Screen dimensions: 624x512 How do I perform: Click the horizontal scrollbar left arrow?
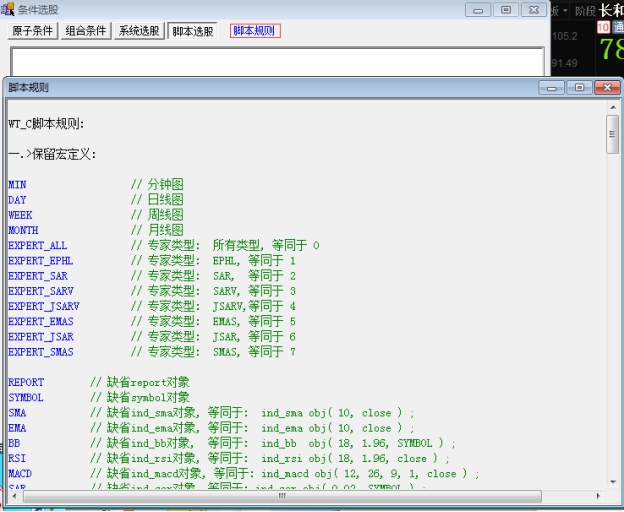[15, 495]
